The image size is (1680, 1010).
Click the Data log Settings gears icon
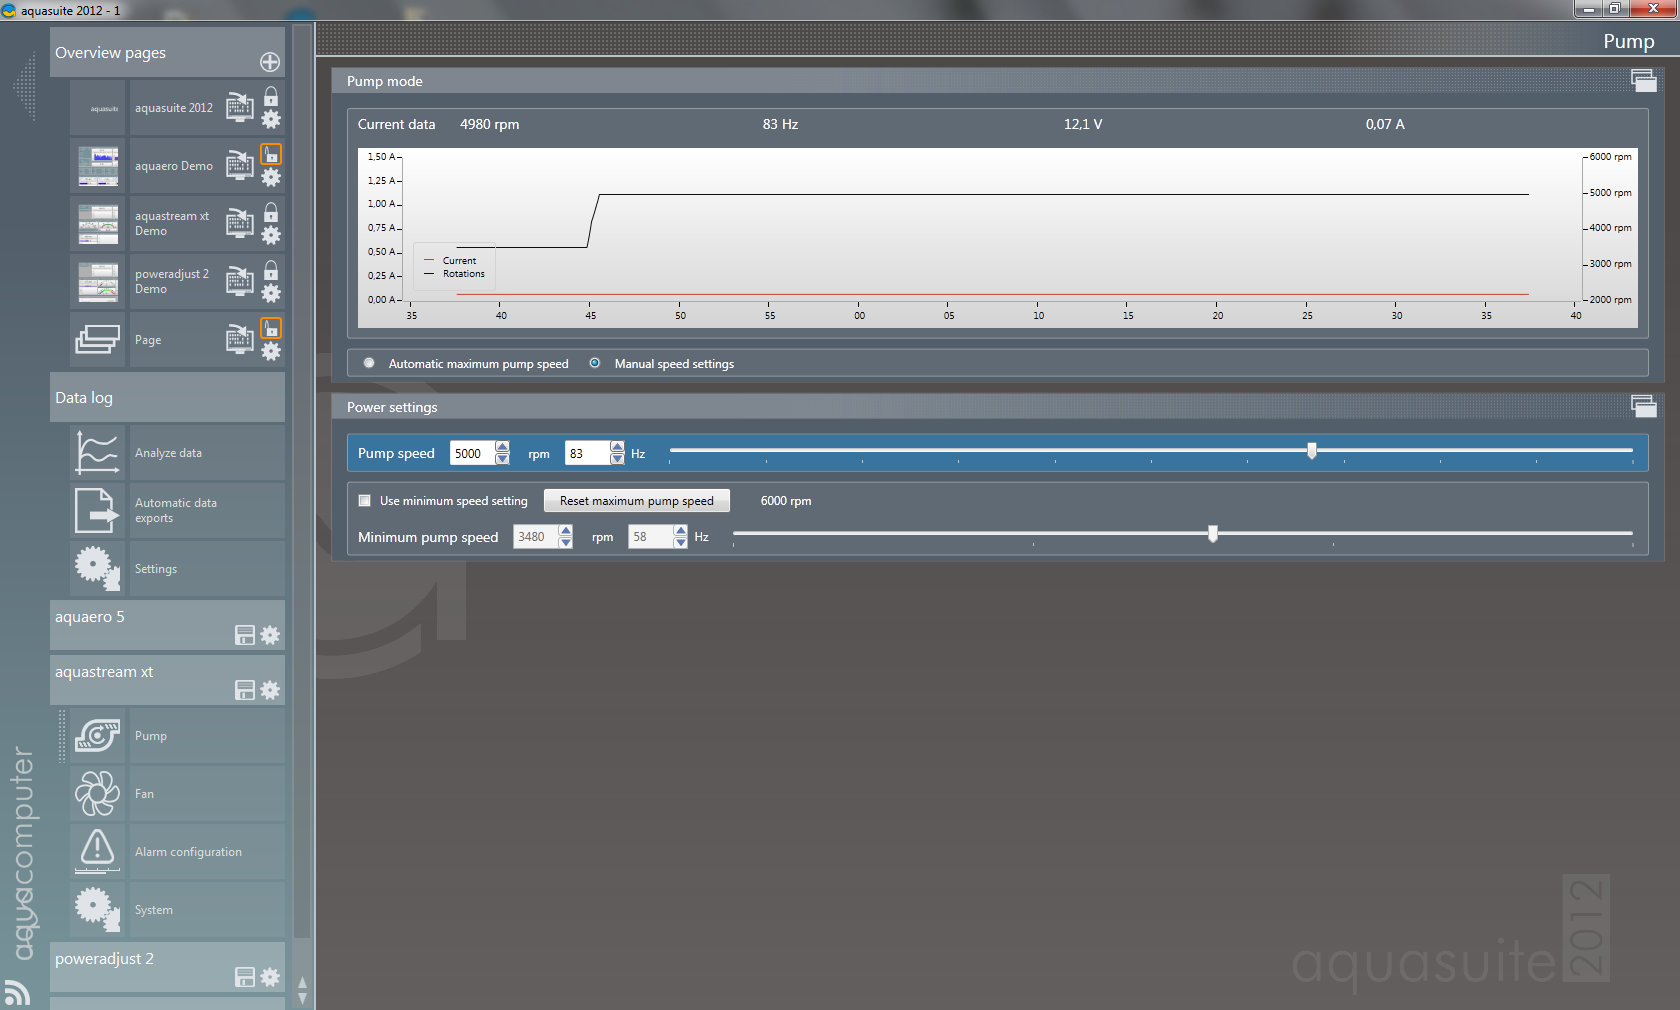click(97, 568)
